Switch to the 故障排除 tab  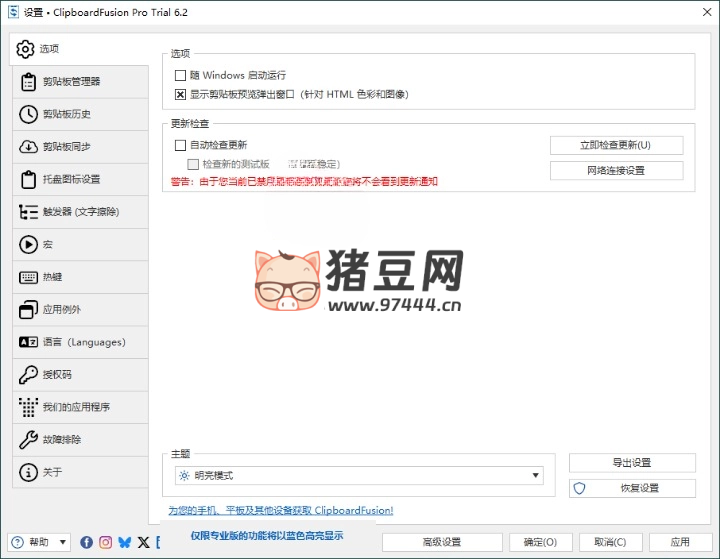pos(80,440)
